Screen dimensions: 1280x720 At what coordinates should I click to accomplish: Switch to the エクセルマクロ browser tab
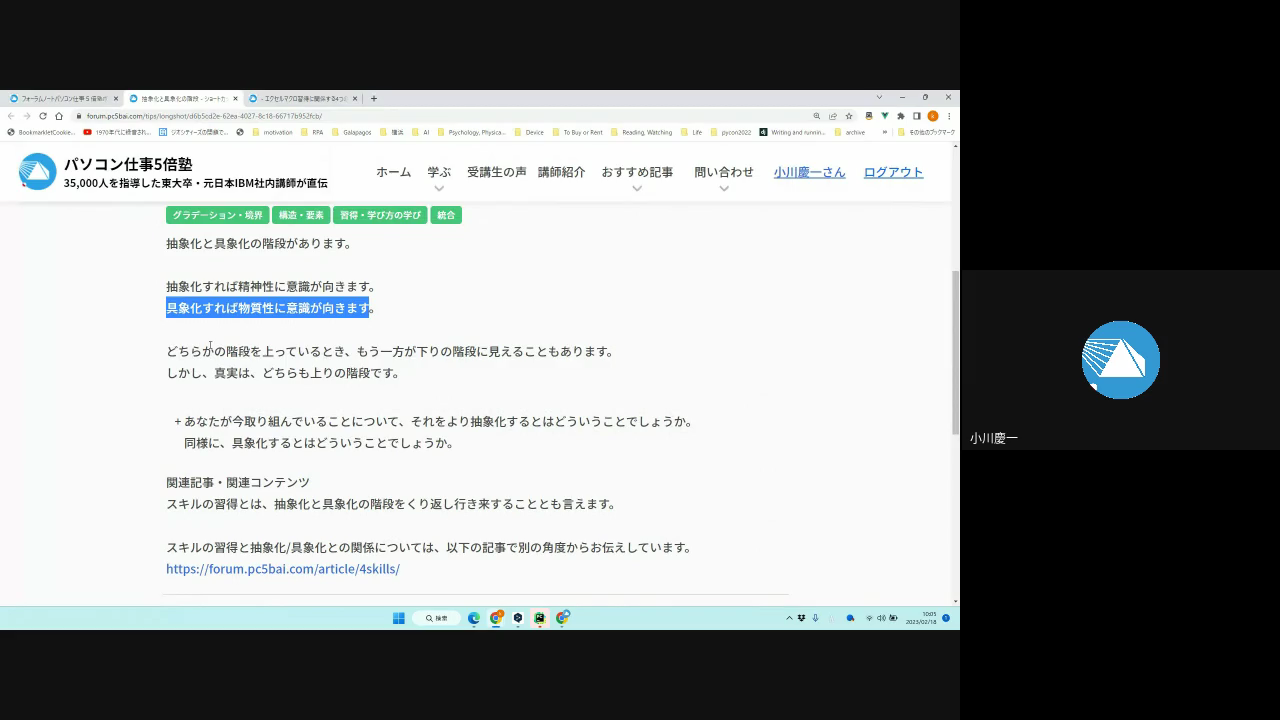(x=300, y=99)
